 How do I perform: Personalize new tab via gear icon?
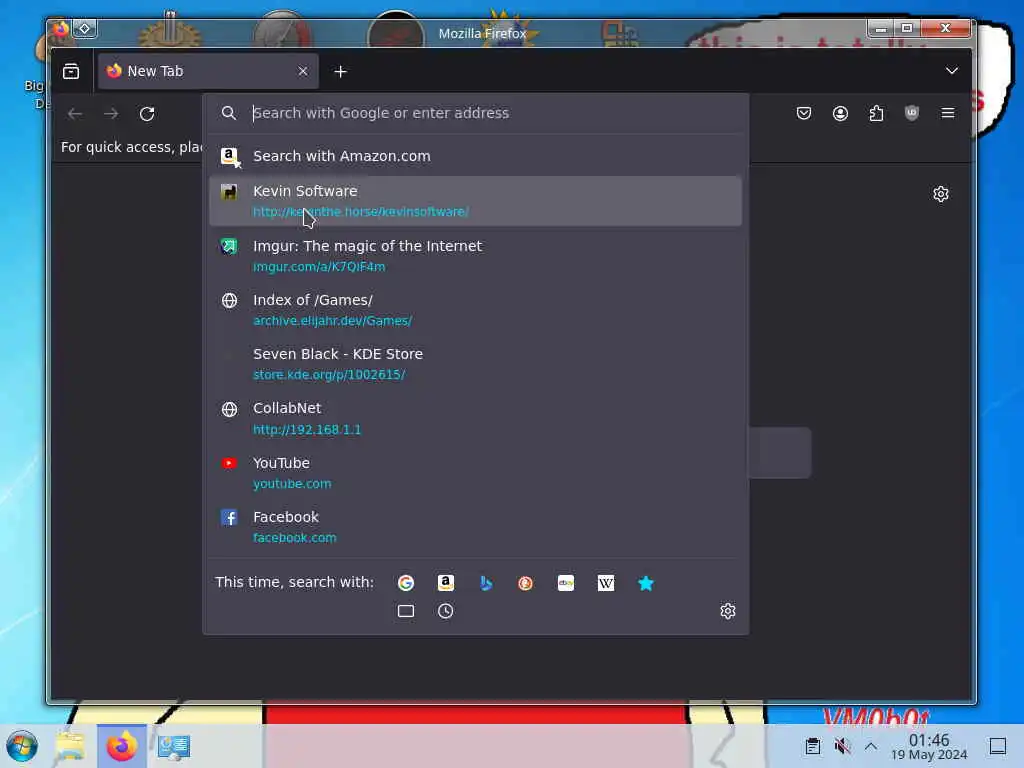point(940,194)
